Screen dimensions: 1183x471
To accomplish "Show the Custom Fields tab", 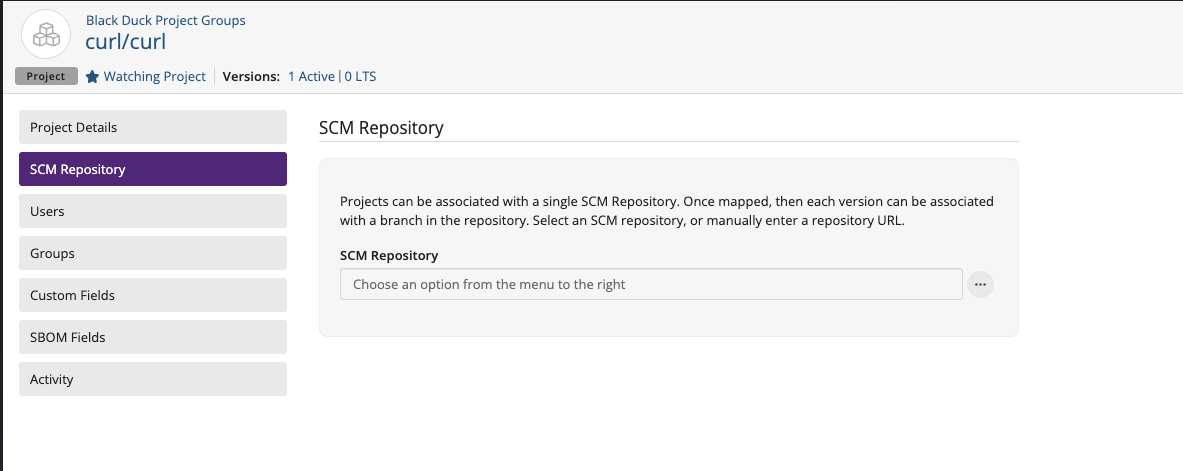I will pyautogui.click(x=153, y=295).
